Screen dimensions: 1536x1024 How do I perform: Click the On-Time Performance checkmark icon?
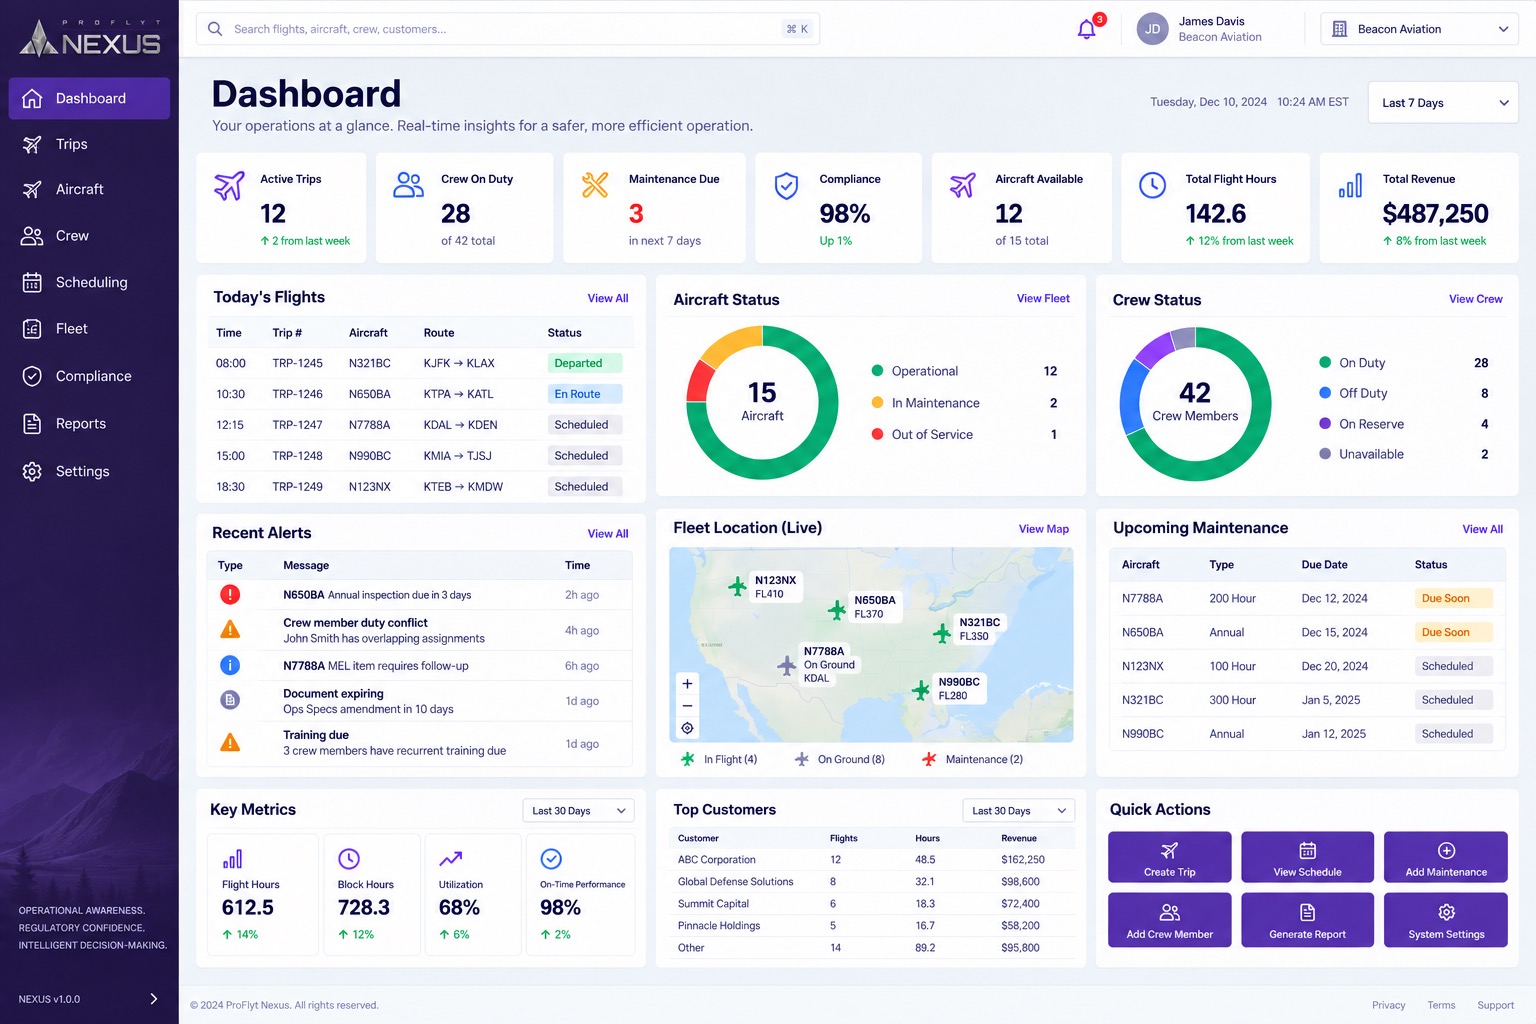point(551,859)
